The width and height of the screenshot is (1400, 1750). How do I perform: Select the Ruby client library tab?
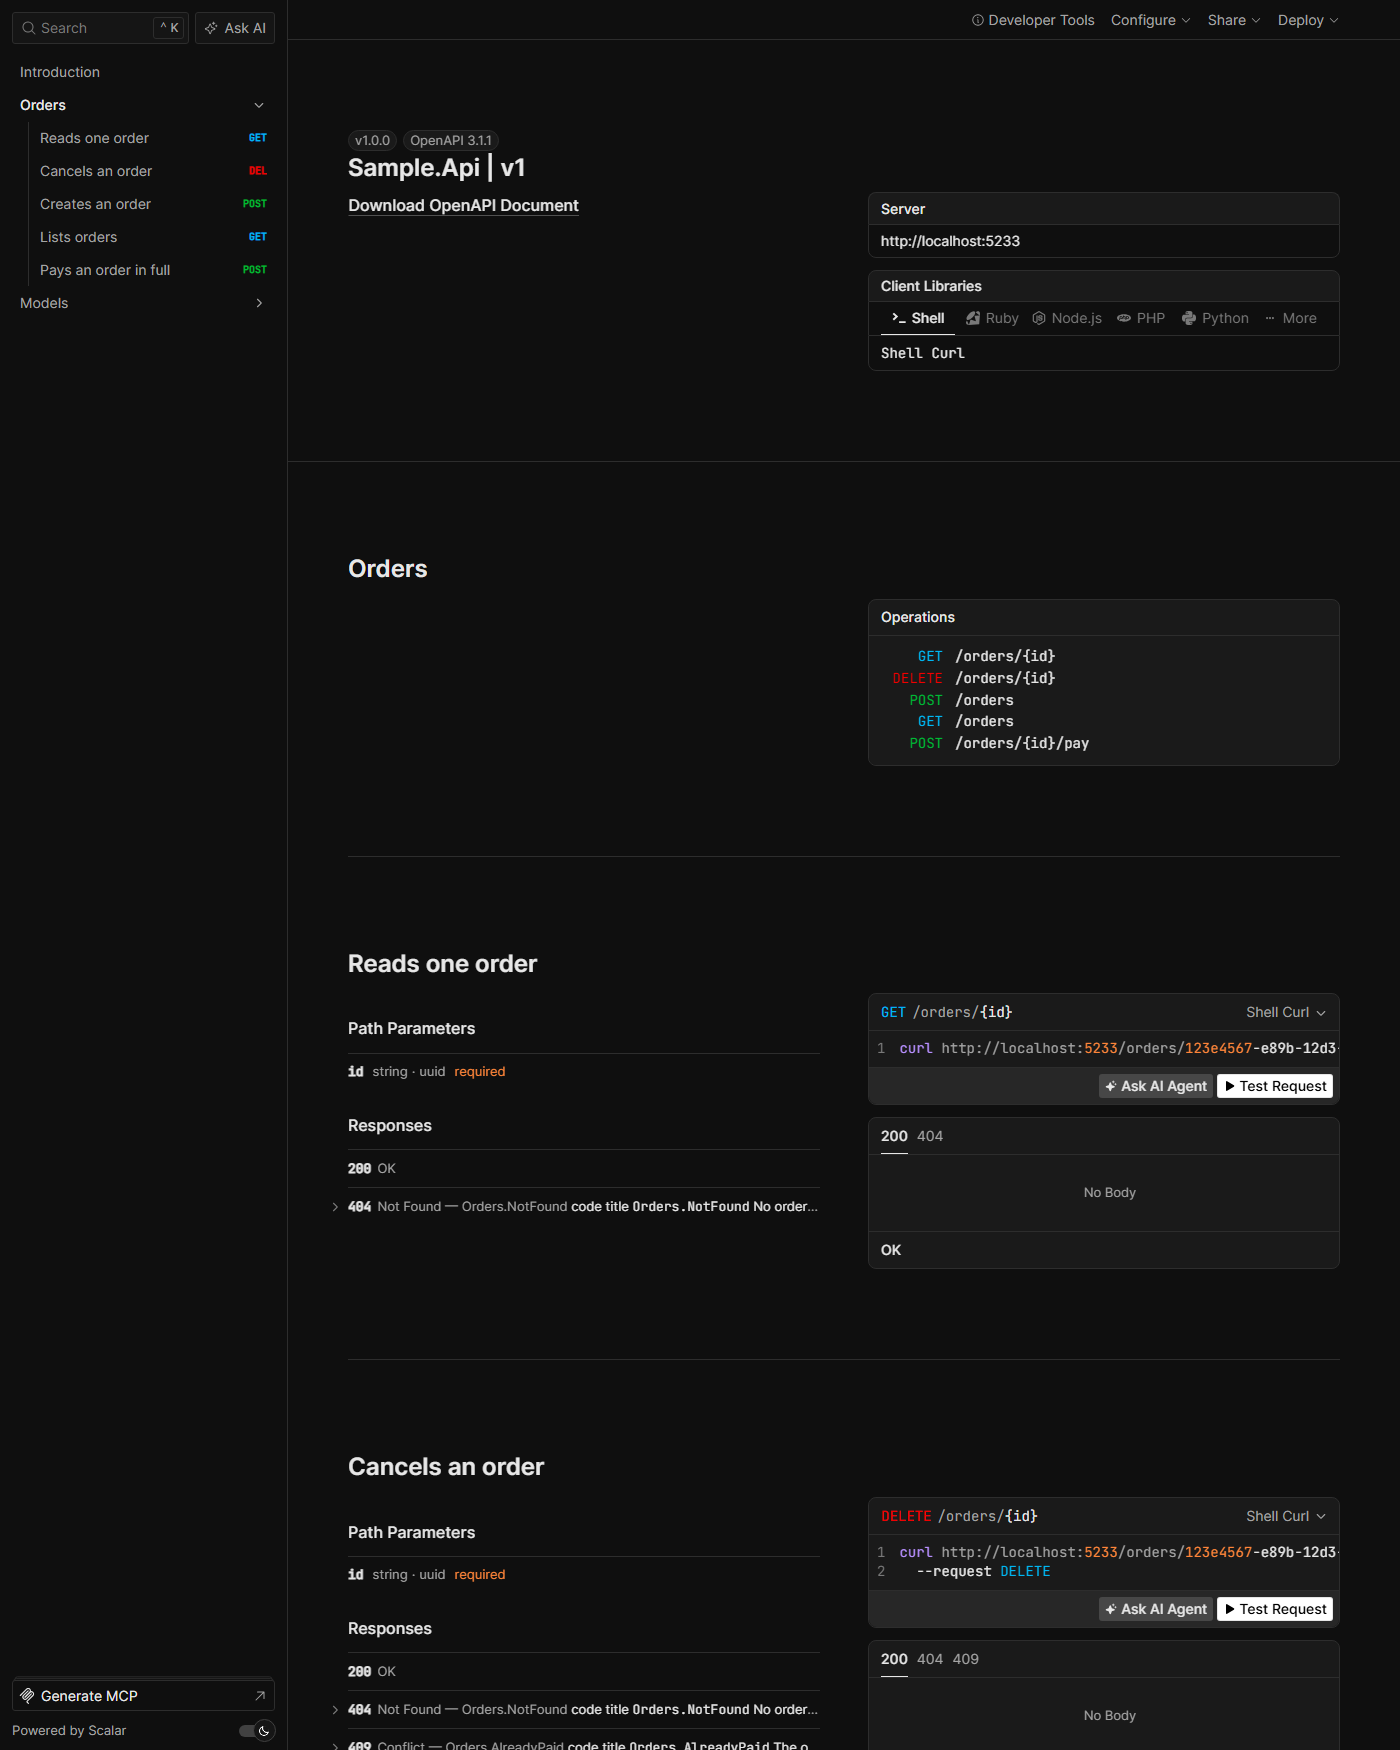pyautogui.click(x=992, y=318)
